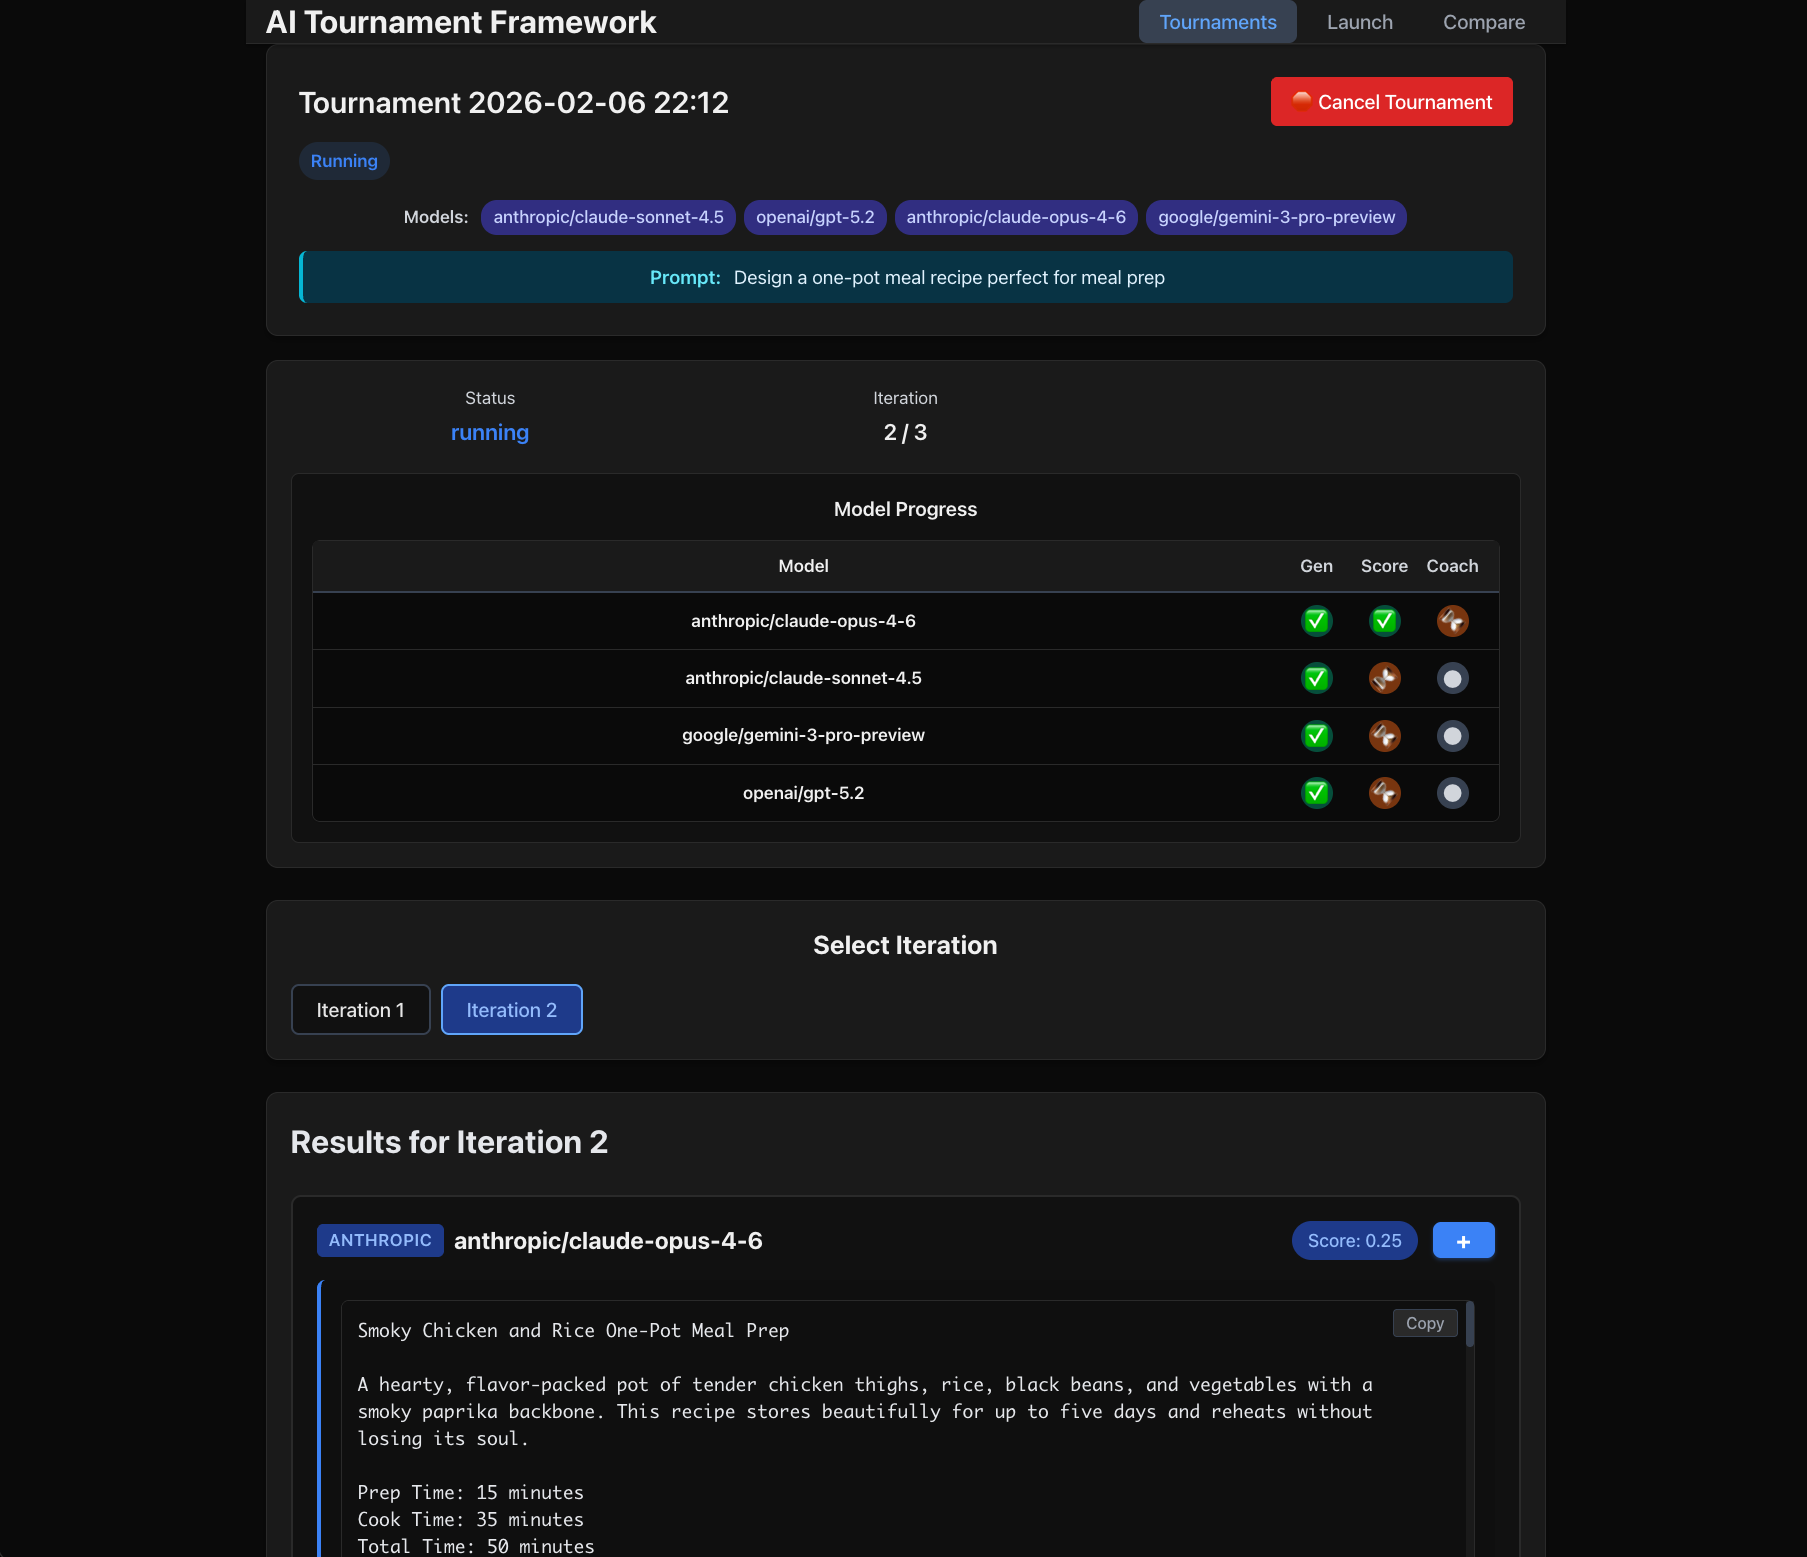The height and width of the screenshot is (1557, 1807).
Task: Switch to the Tournaments tab
Action: (x=1217, y=21)
